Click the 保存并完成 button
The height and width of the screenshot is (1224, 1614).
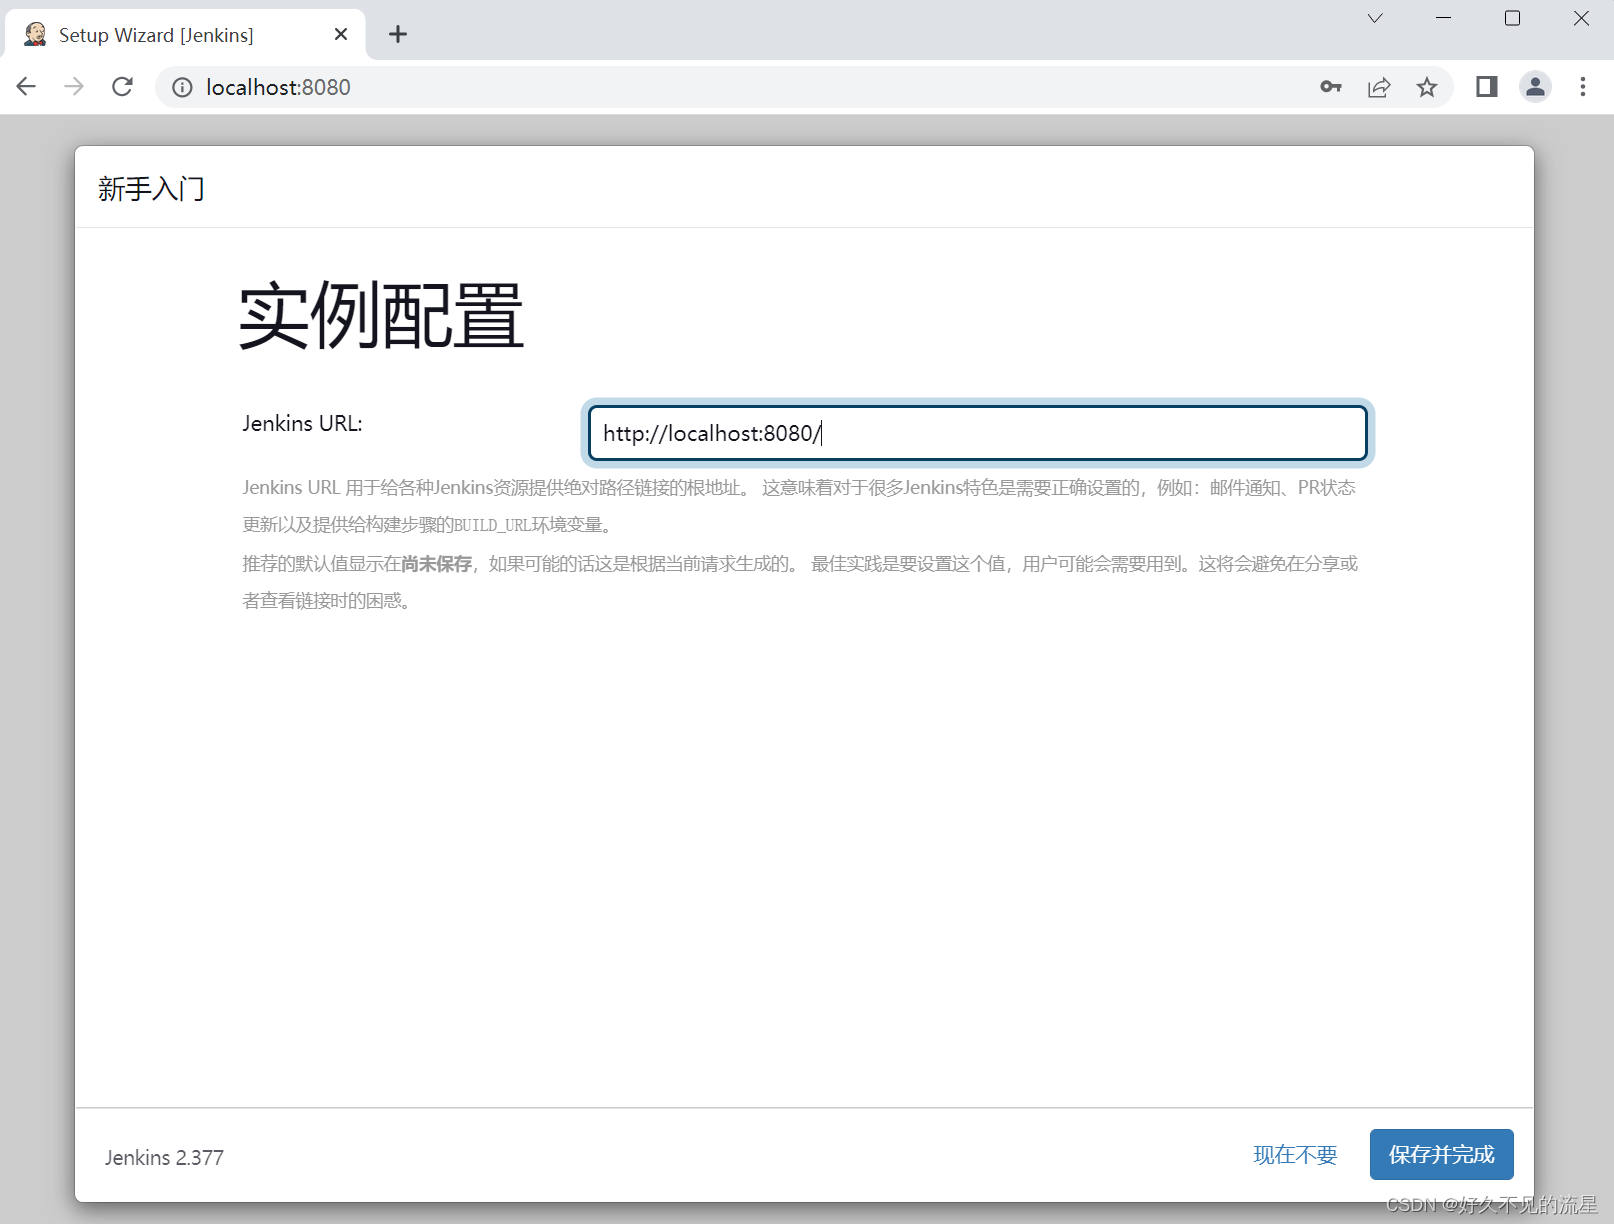1441,1154
